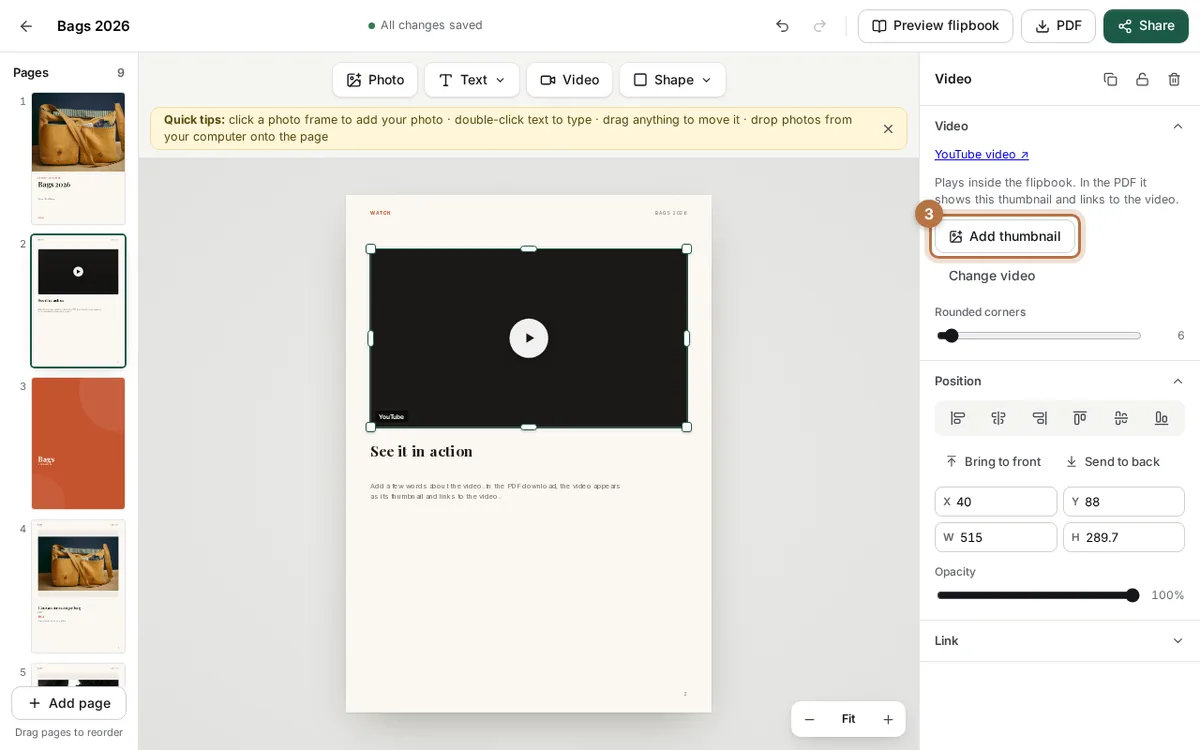Collapse the Video section
Image resolution: width=1200 pixels, height=750 pixels.
(x=1178, y=126)
